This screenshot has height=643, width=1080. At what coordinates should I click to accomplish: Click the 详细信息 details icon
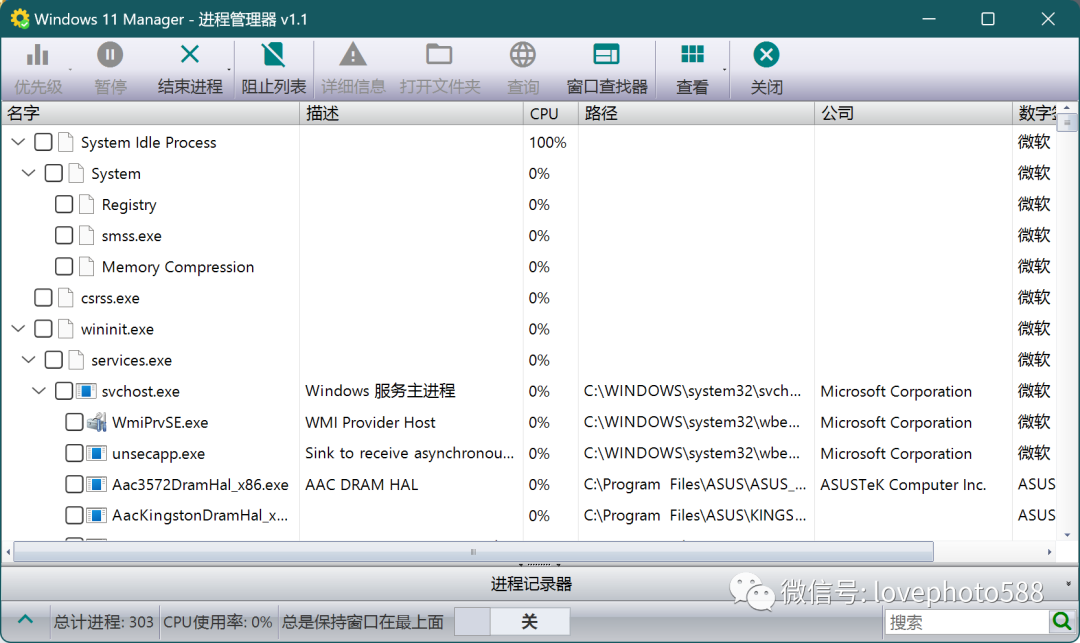353,54
